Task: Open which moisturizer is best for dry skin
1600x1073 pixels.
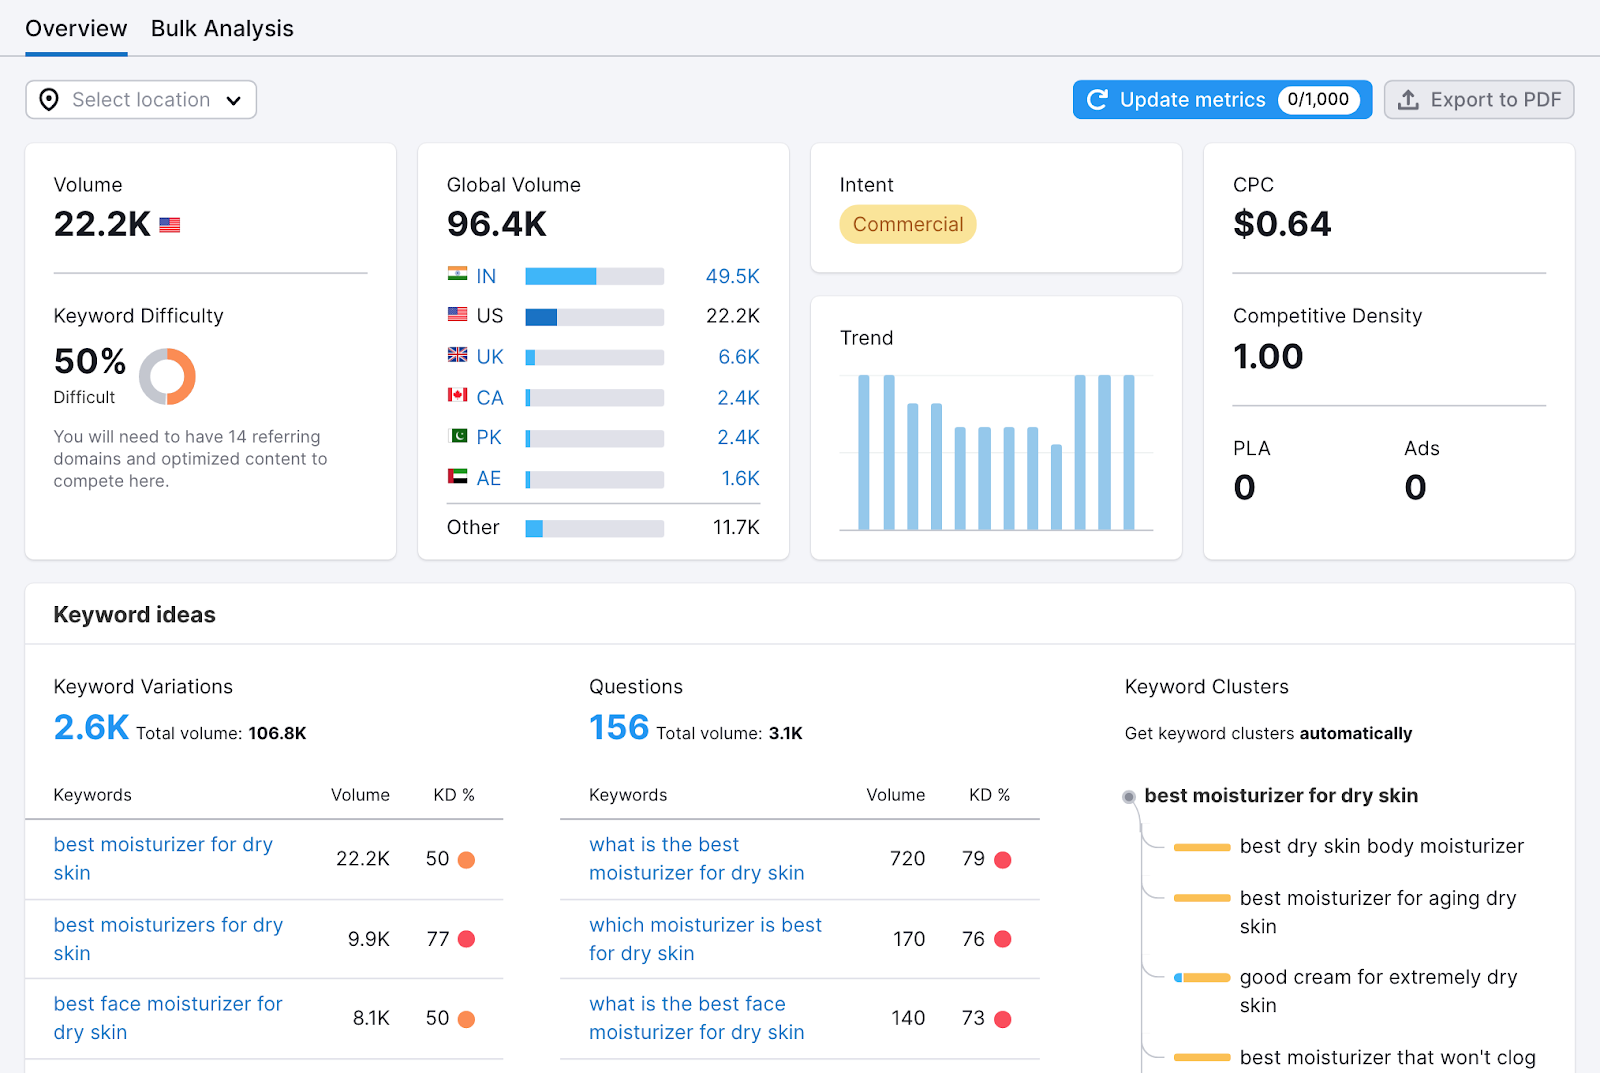Action: click(x=704, y=939)
